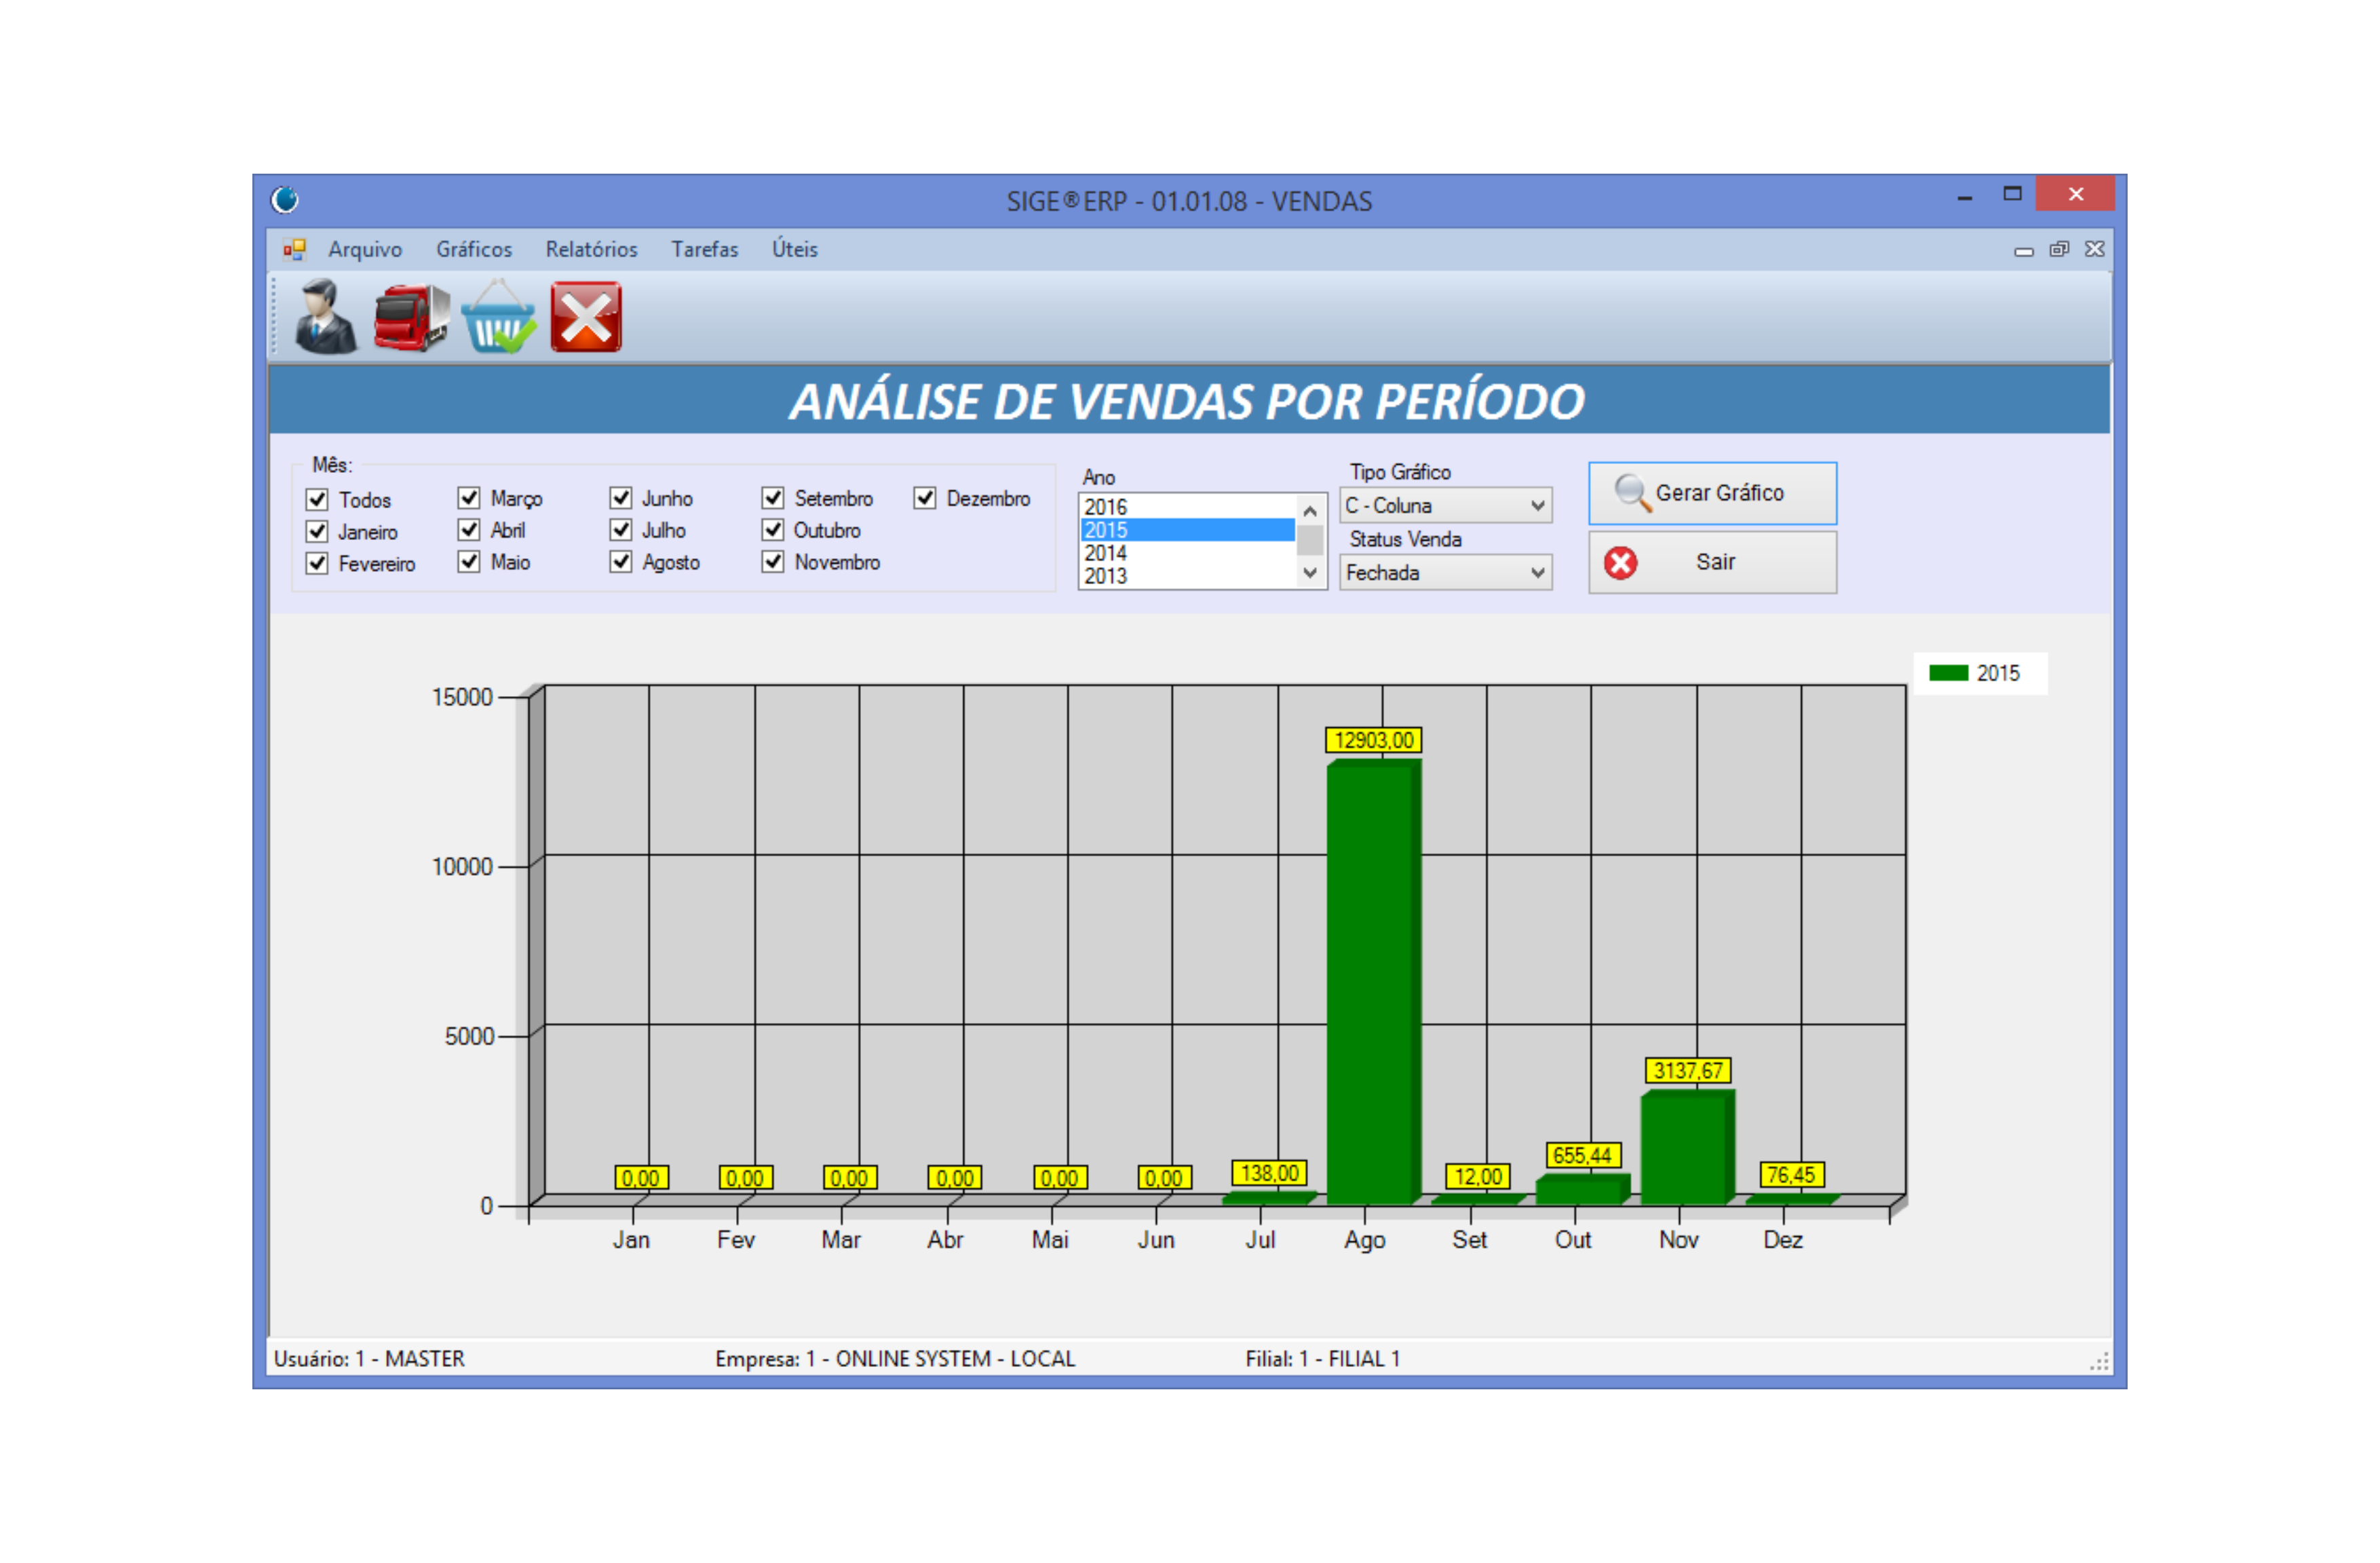Image resolution: width=2380 pixels, height=1563 pixels.
Task: Click the green 2015 legend swatch
Action: click(x=1949, y=673)
